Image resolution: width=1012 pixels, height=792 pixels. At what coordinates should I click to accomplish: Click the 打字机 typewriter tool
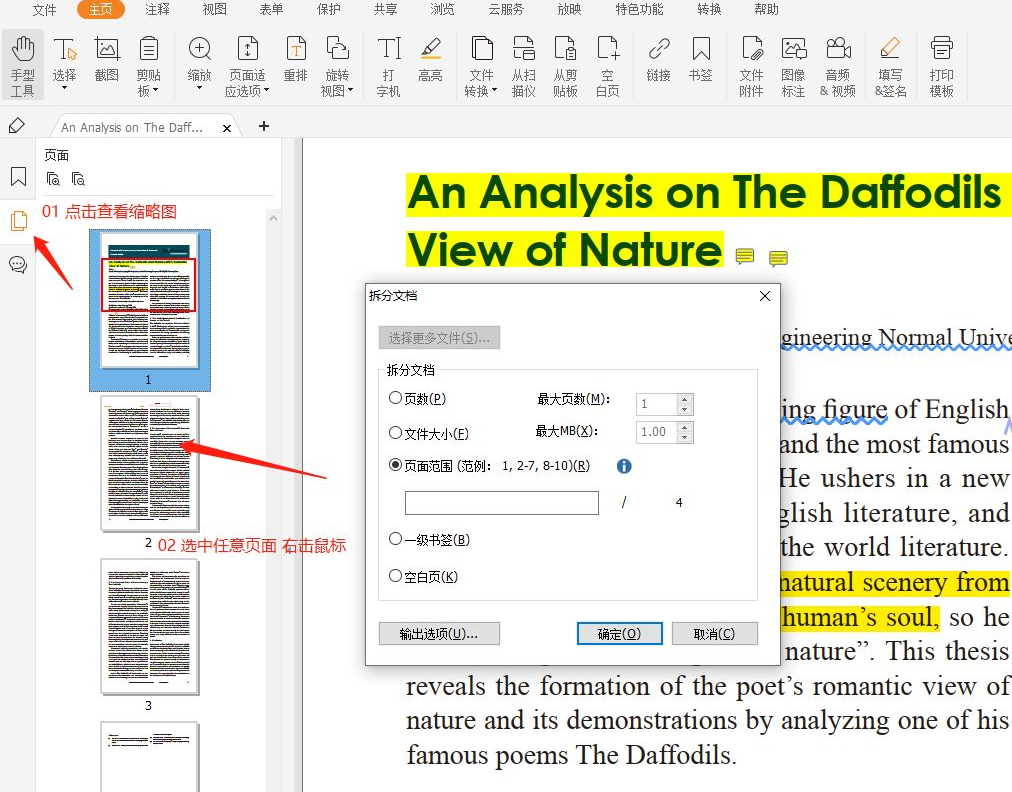click(x=388, y=65)
